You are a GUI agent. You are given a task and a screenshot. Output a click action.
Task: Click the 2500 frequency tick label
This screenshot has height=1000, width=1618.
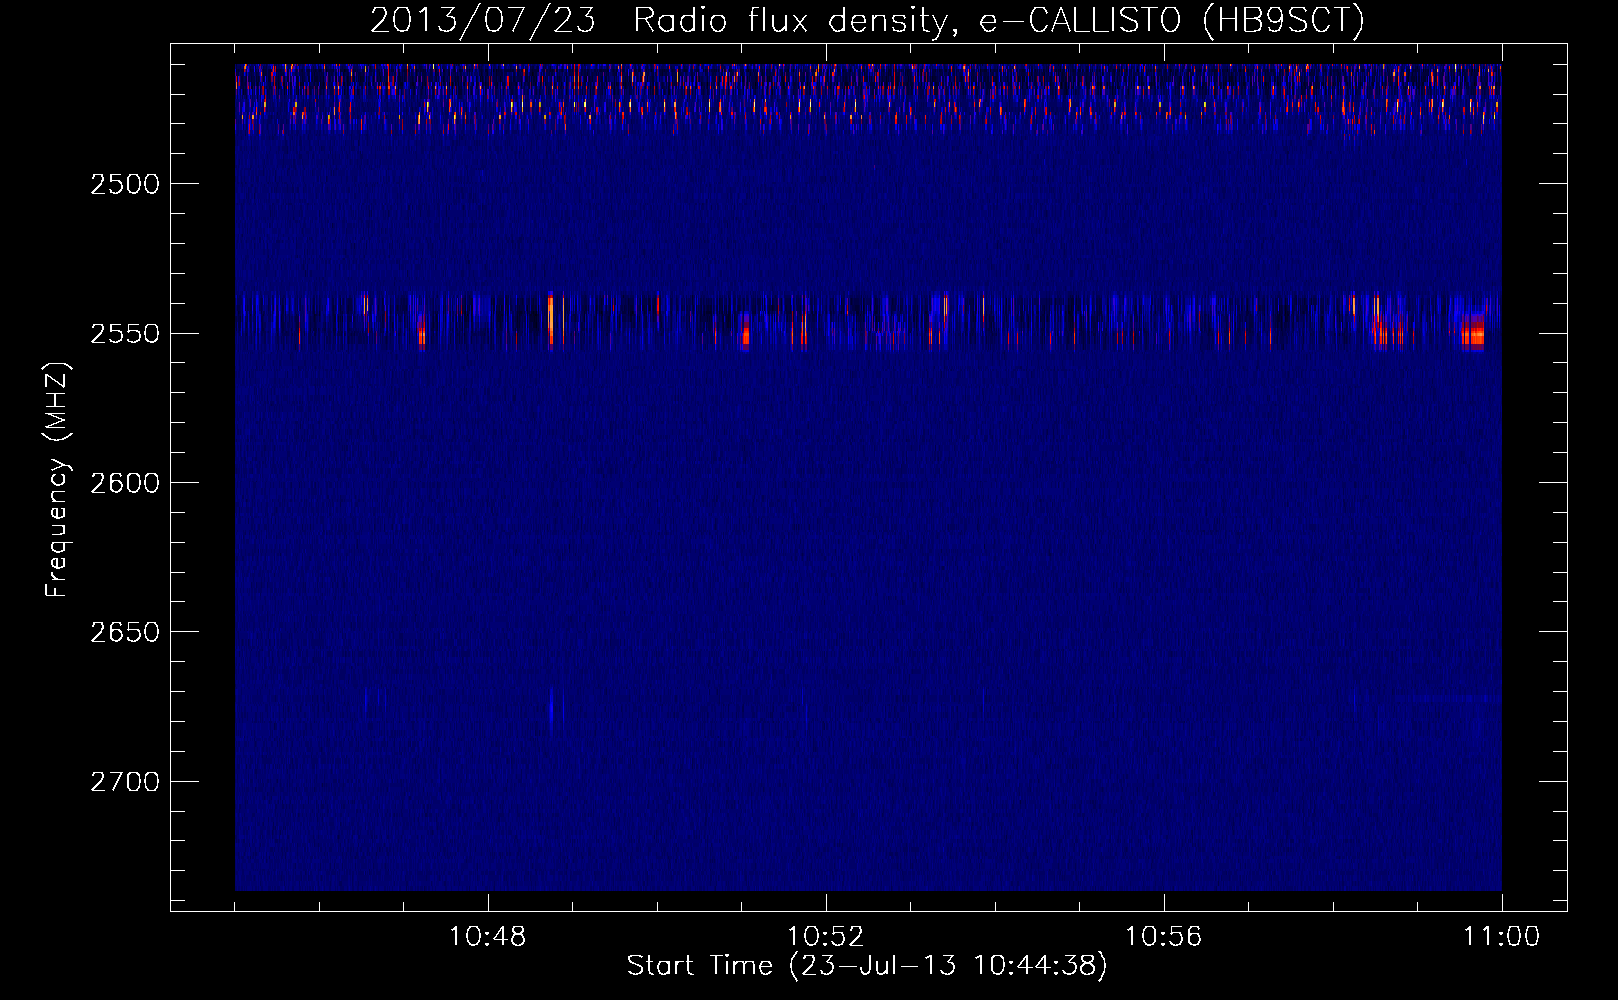click(125, 184)
